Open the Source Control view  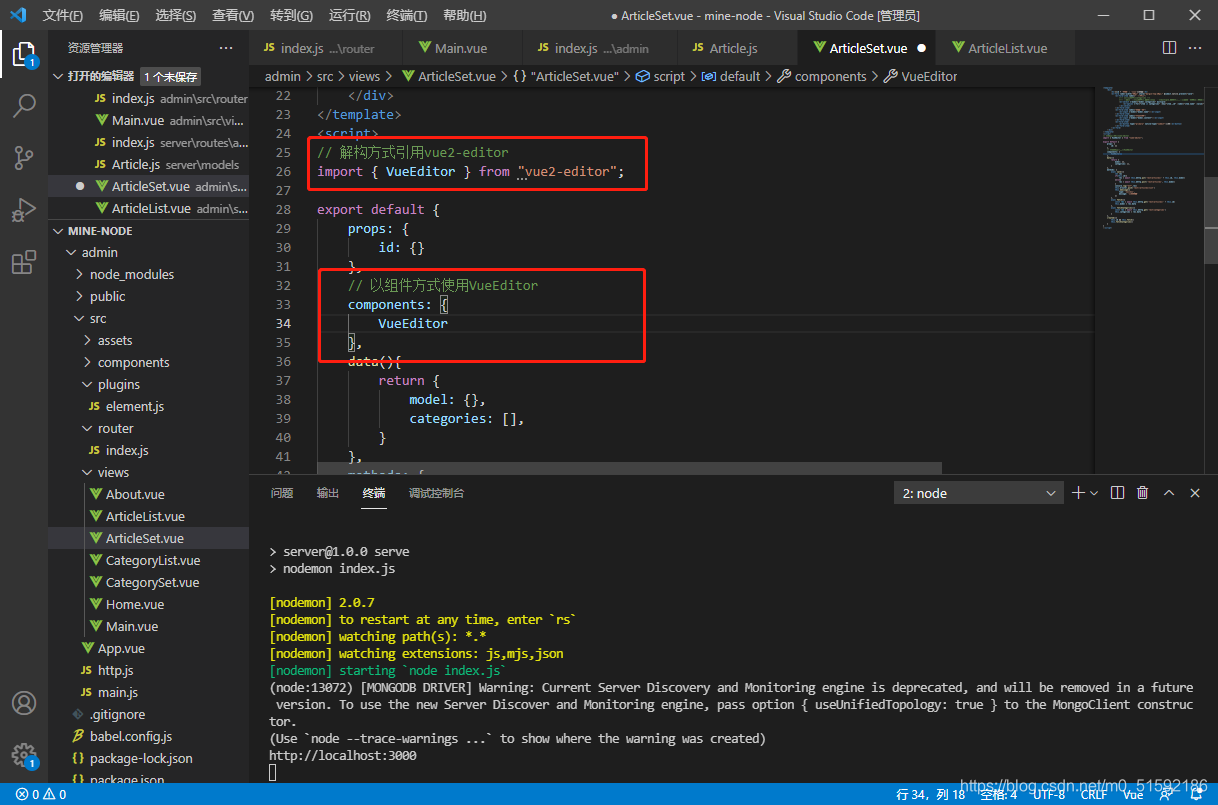[x=24, y=158]
